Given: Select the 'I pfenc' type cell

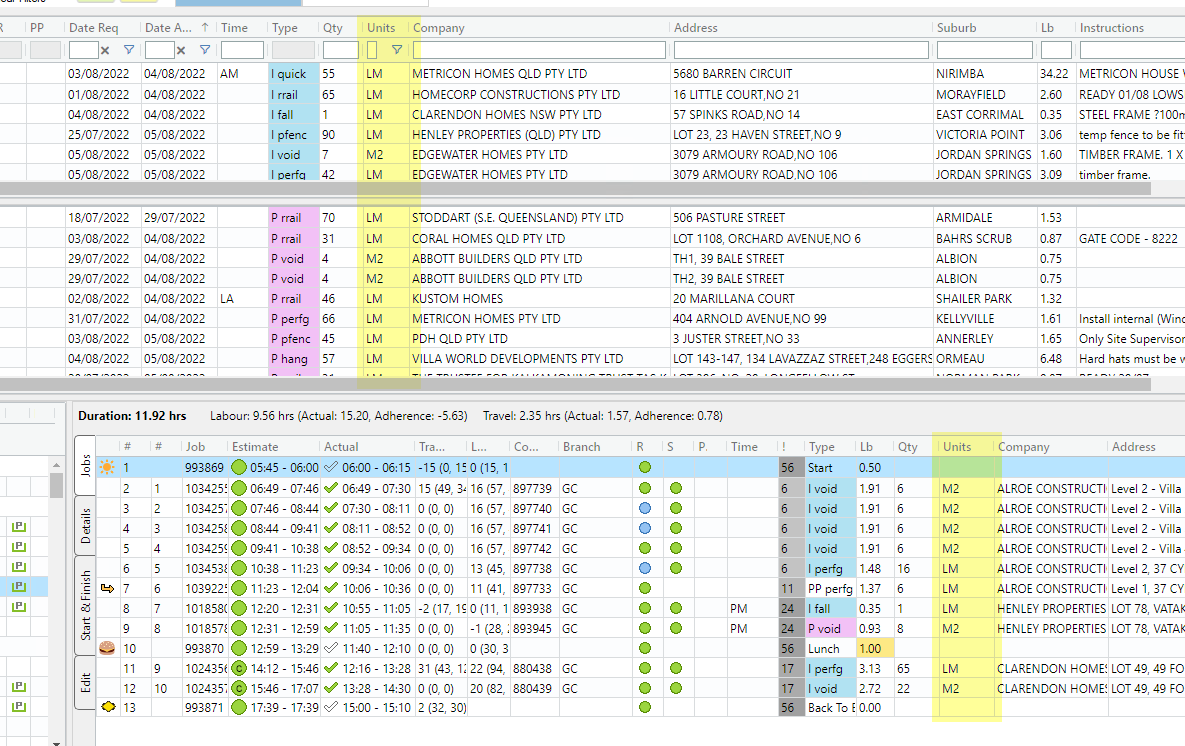Looking at the screenshot, I should pos(293,135).
